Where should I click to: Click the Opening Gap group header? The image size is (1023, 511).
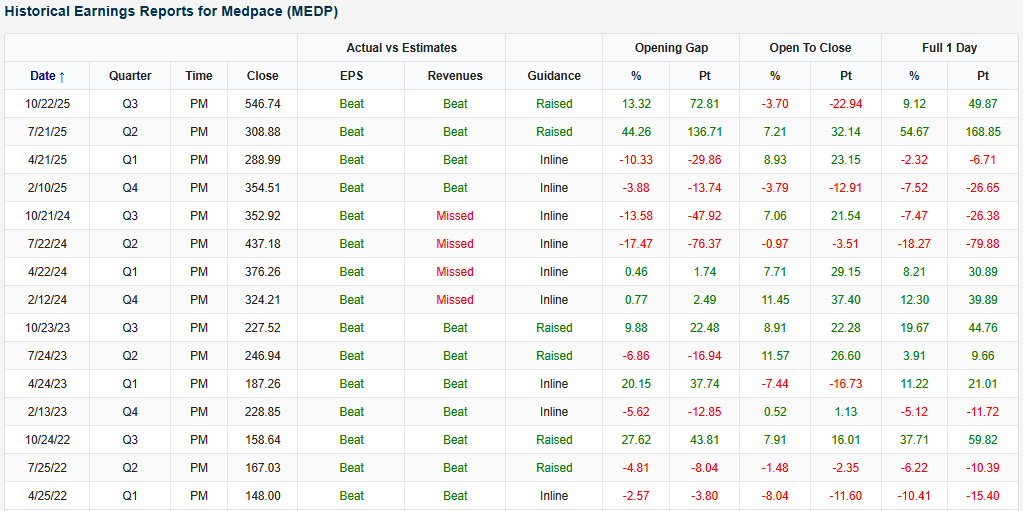click(670, 47)
